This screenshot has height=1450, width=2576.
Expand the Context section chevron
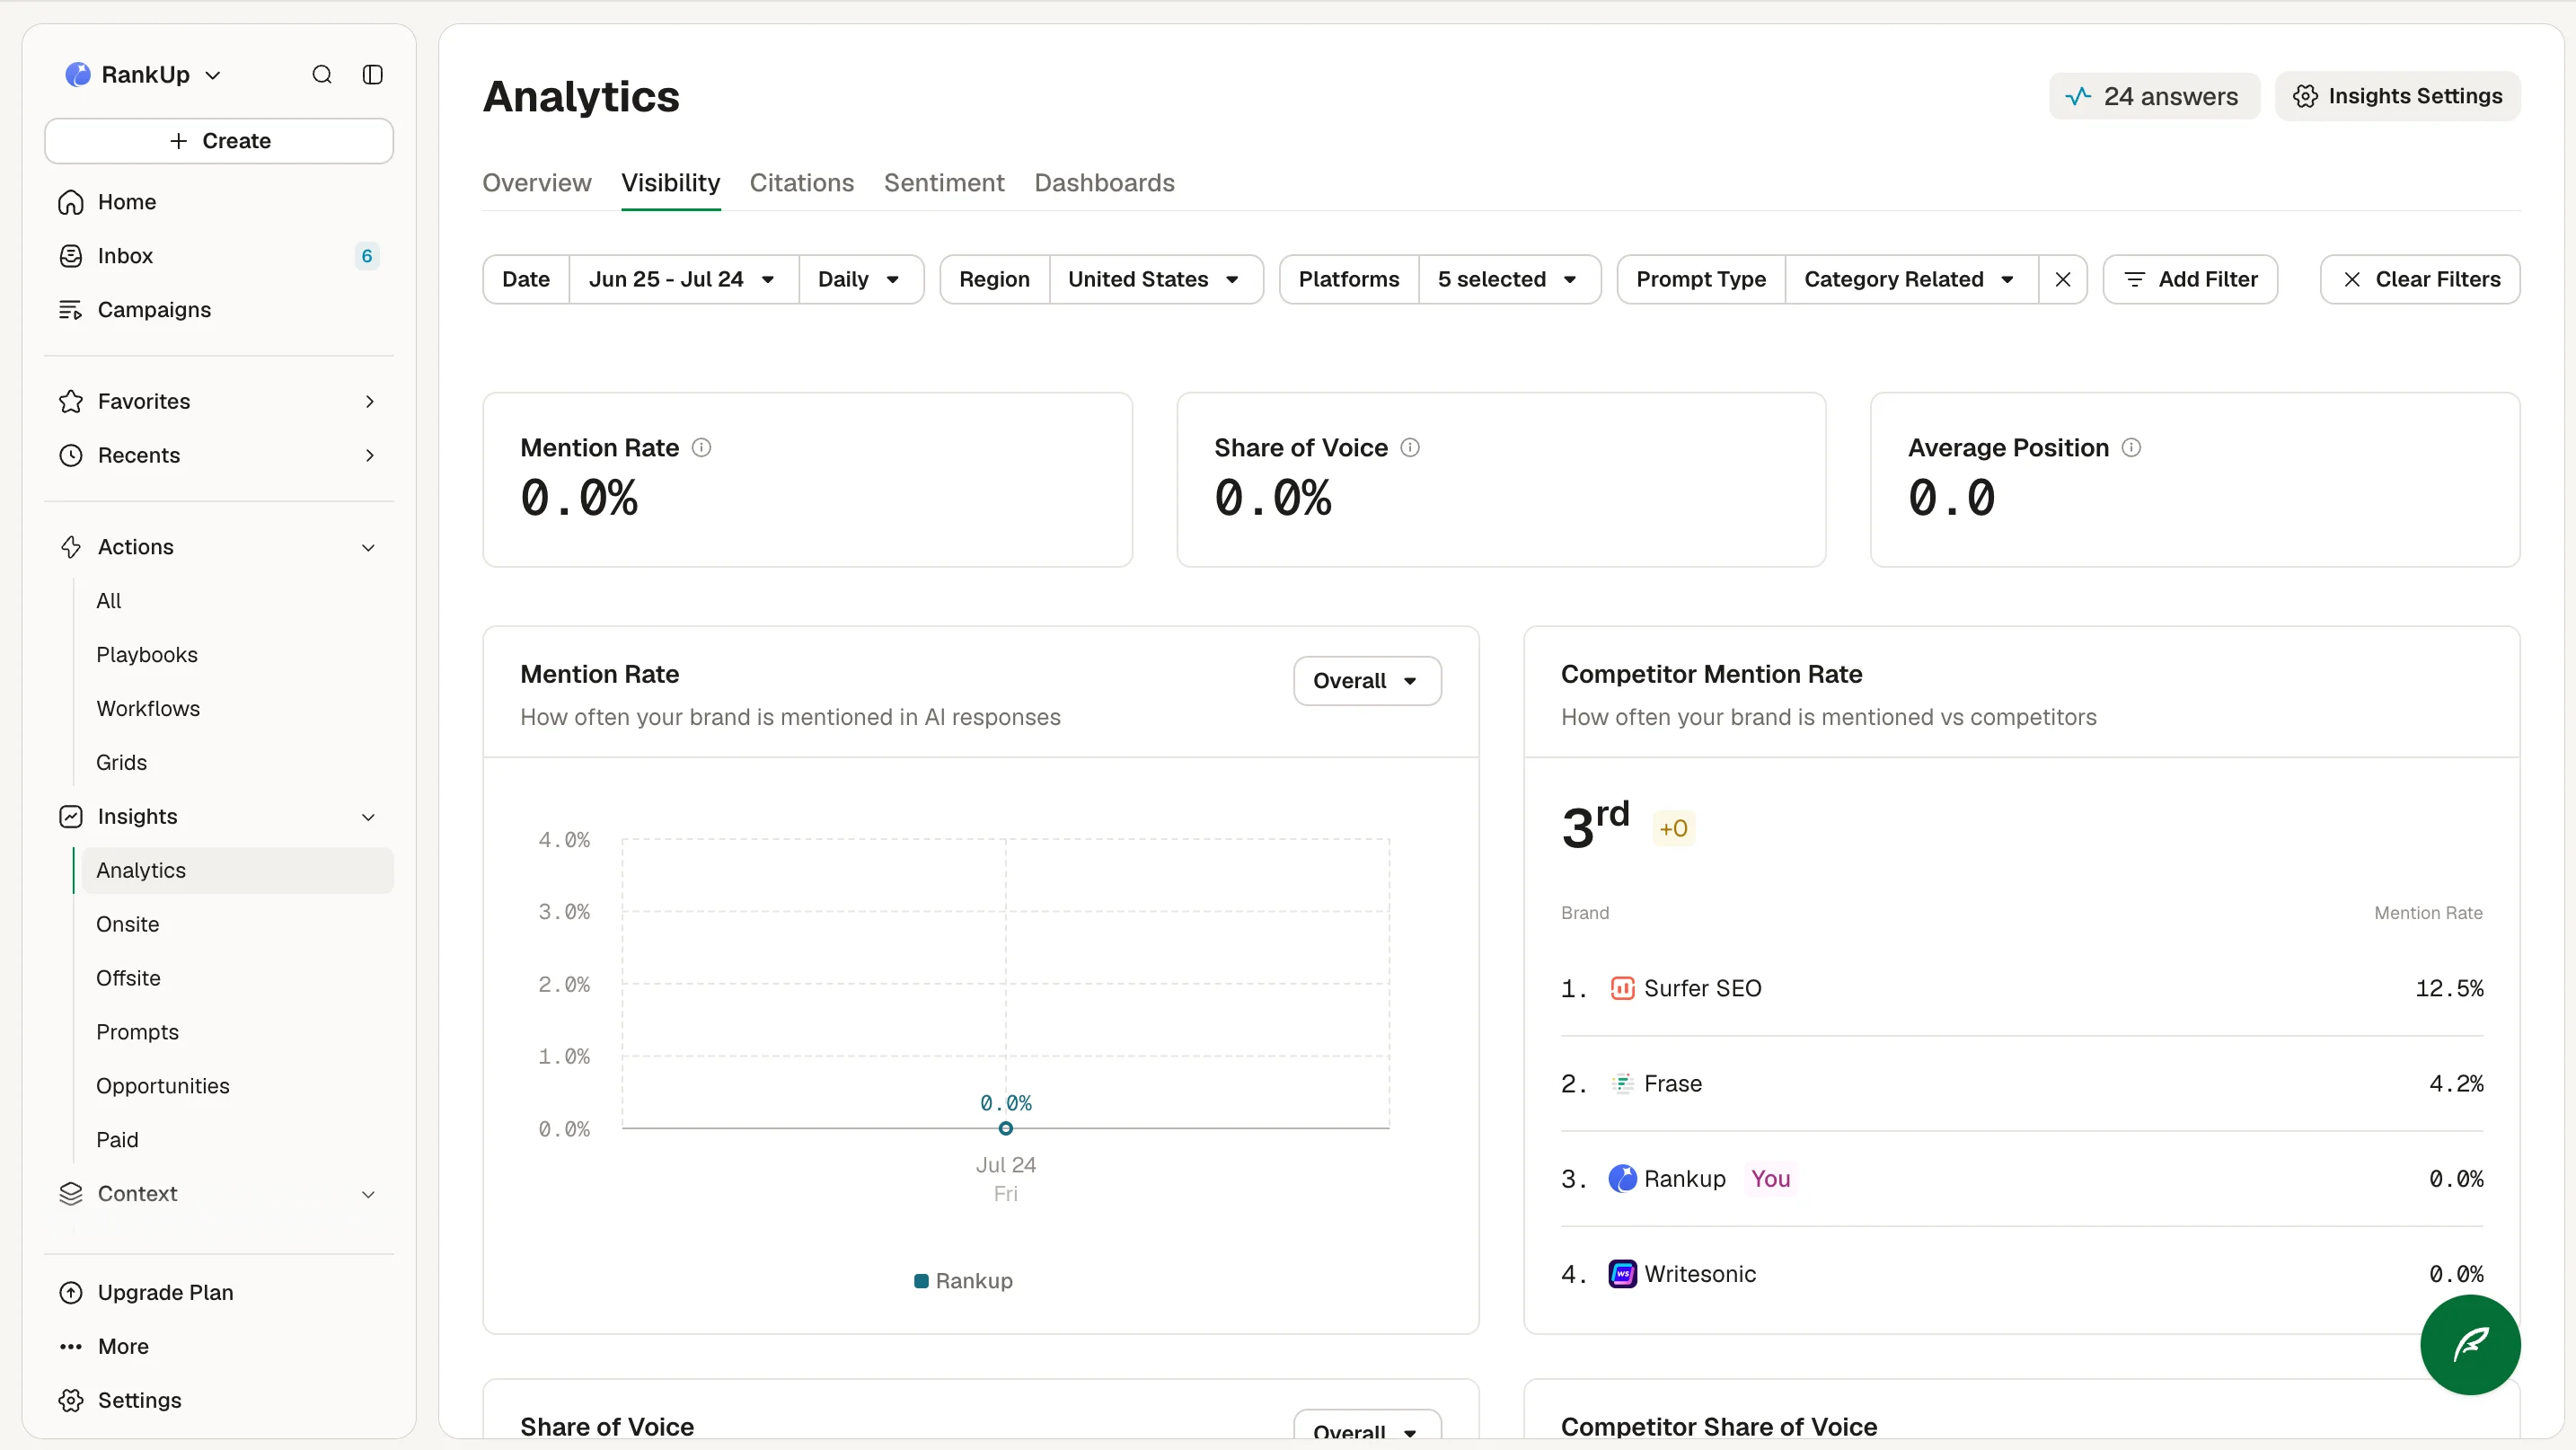[x=369, y=1195]
